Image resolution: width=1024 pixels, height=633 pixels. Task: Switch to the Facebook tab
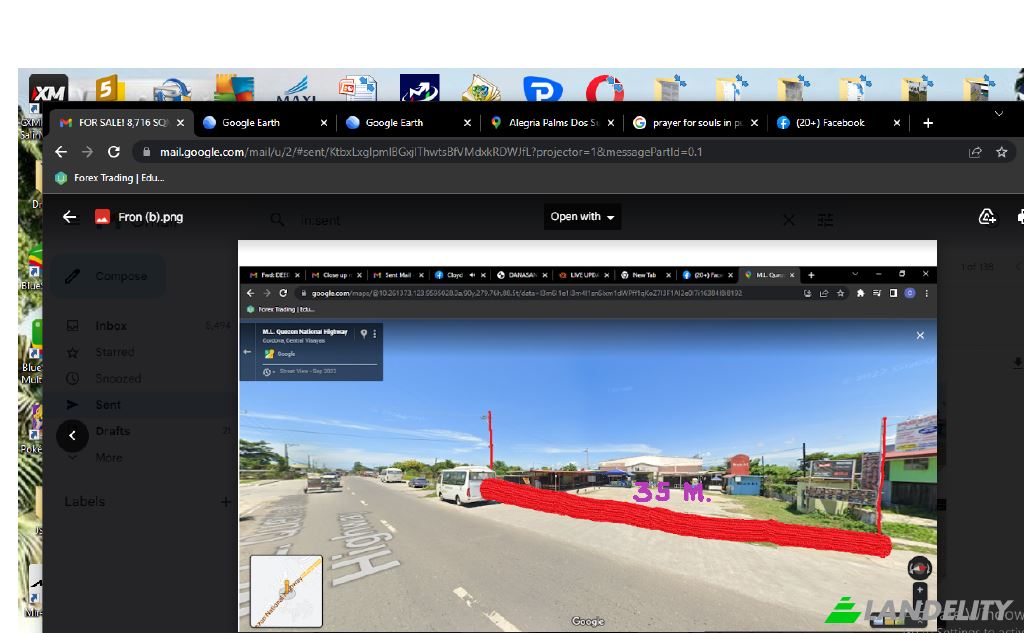click(829, 123)
